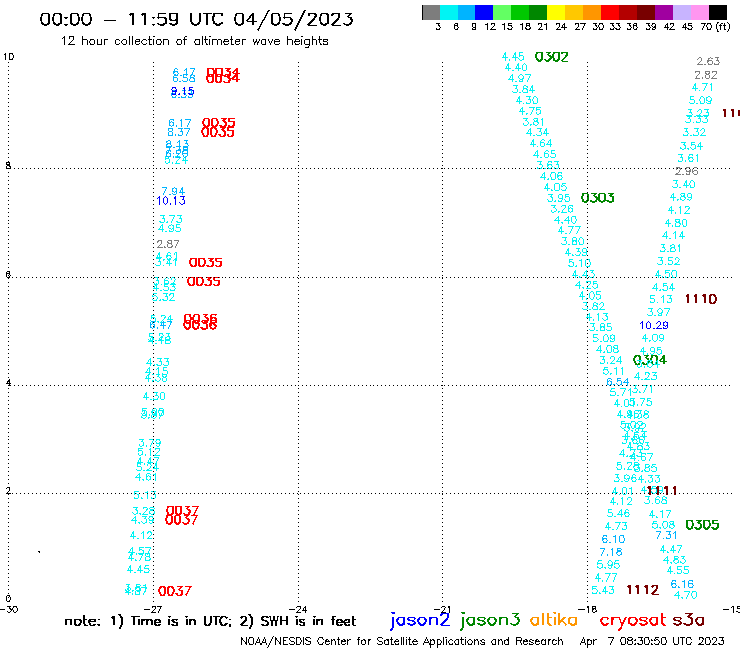Click the blue jason2 satellite label
The image size is (740, 650).
(x=420, y=620)
